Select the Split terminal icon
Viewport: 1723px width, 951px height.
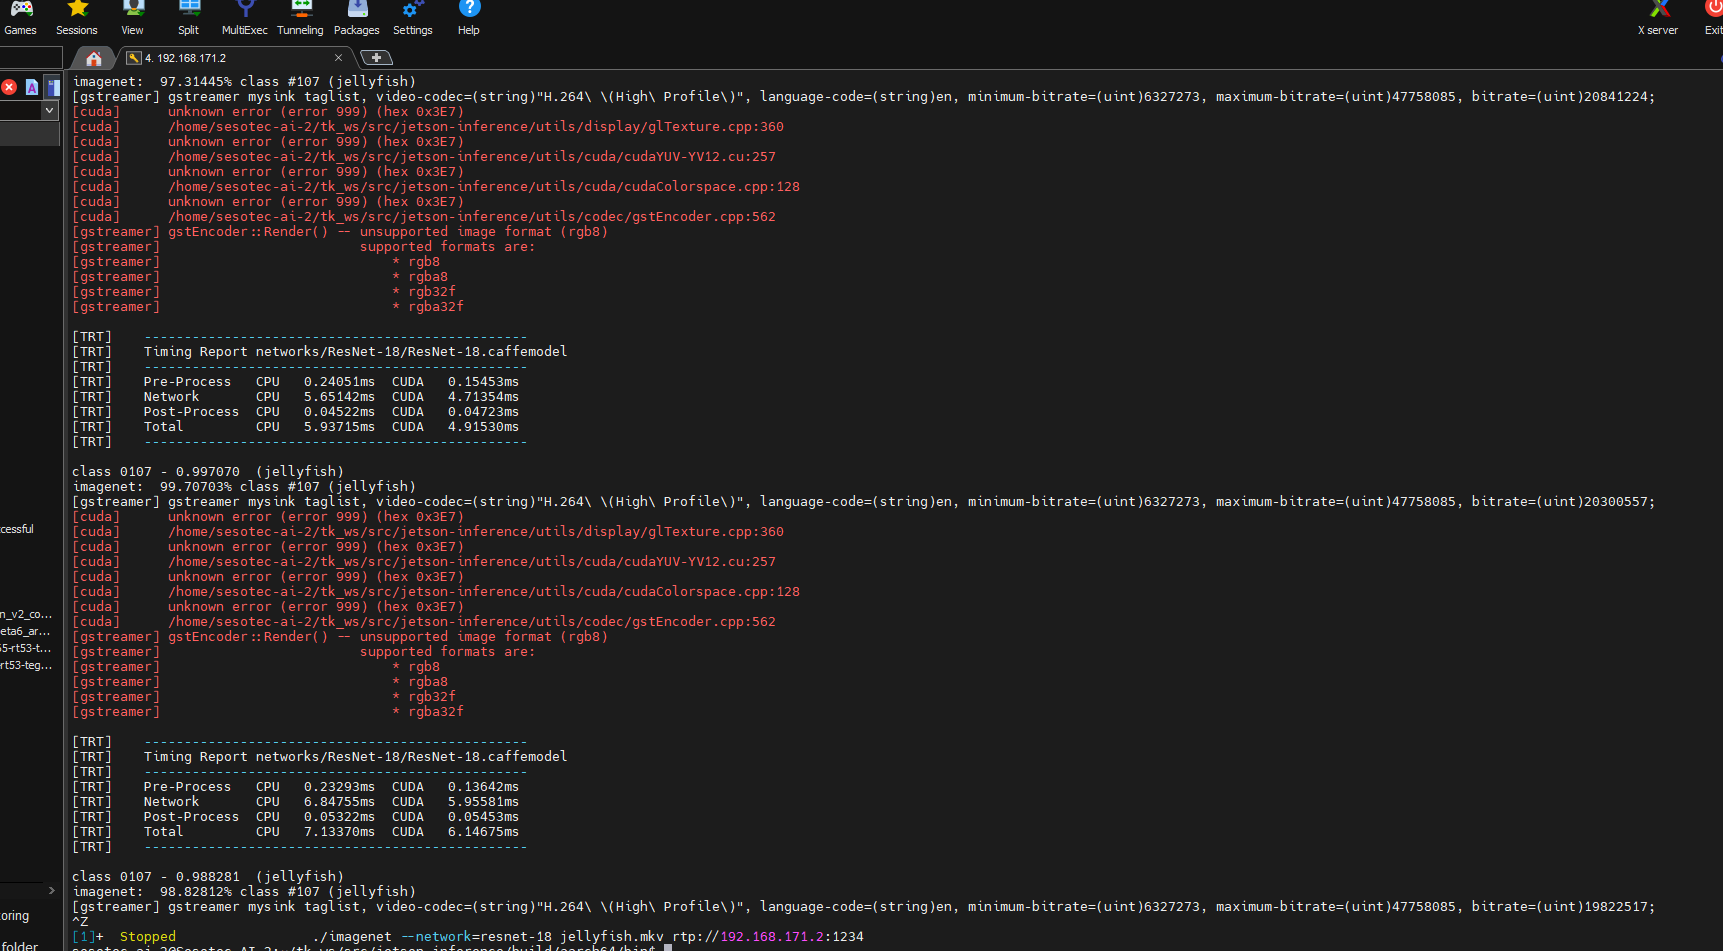click(188, 18)
